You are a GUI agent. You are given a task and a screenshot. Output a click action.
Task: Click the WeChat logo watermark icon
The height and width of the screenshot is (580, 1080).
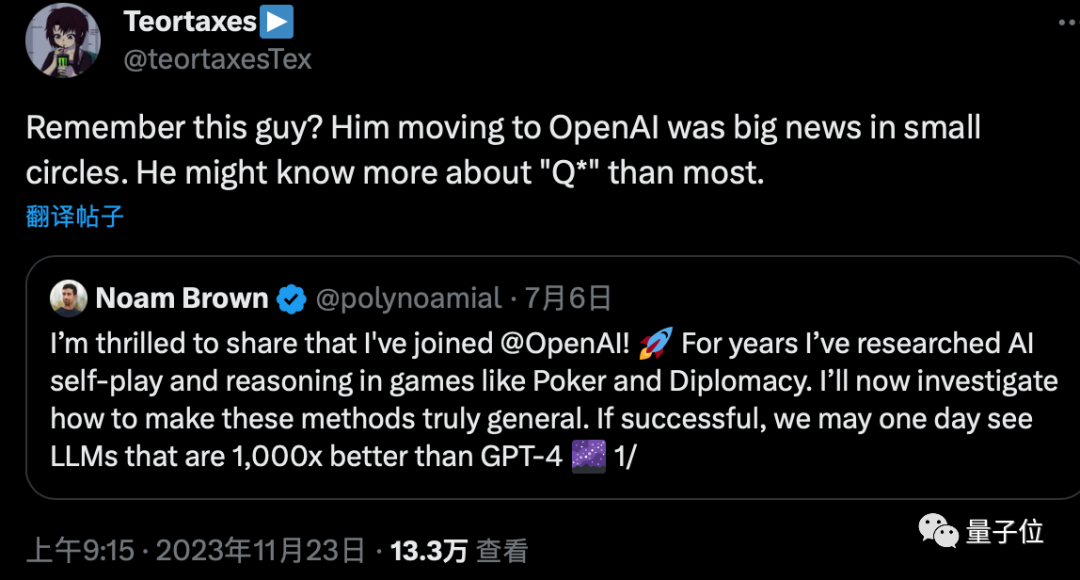point(938,530)
